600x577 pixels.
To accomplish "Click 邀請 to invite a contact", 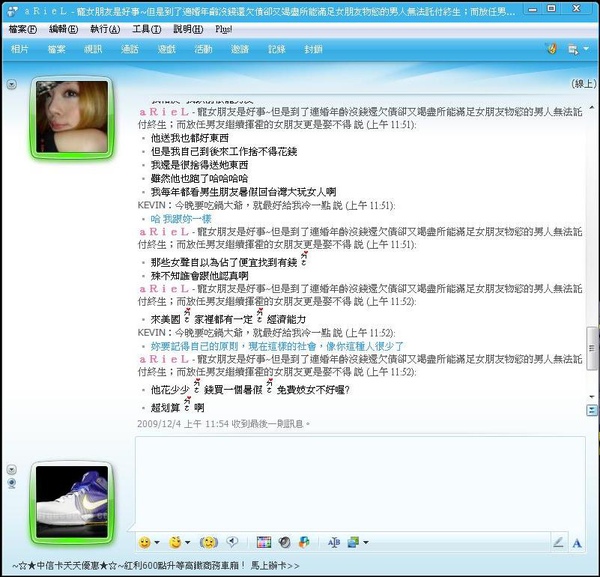I will coord(240,49).
